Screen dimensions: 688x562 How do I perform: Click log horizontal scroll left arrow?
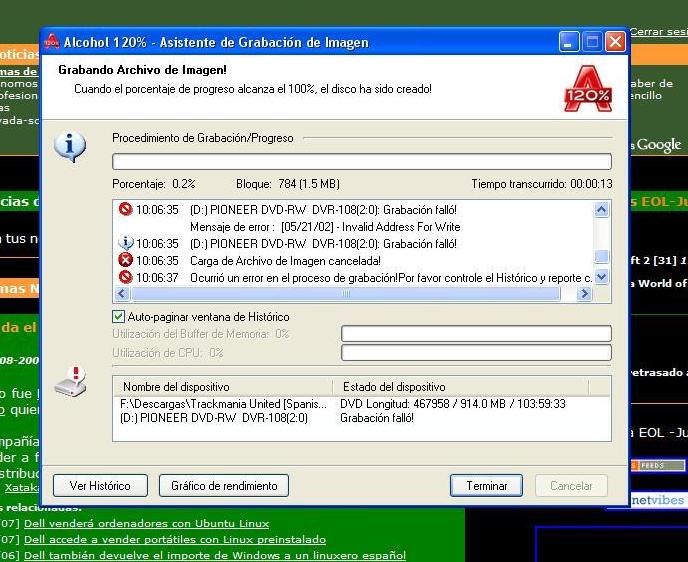(x=122, y=294)
